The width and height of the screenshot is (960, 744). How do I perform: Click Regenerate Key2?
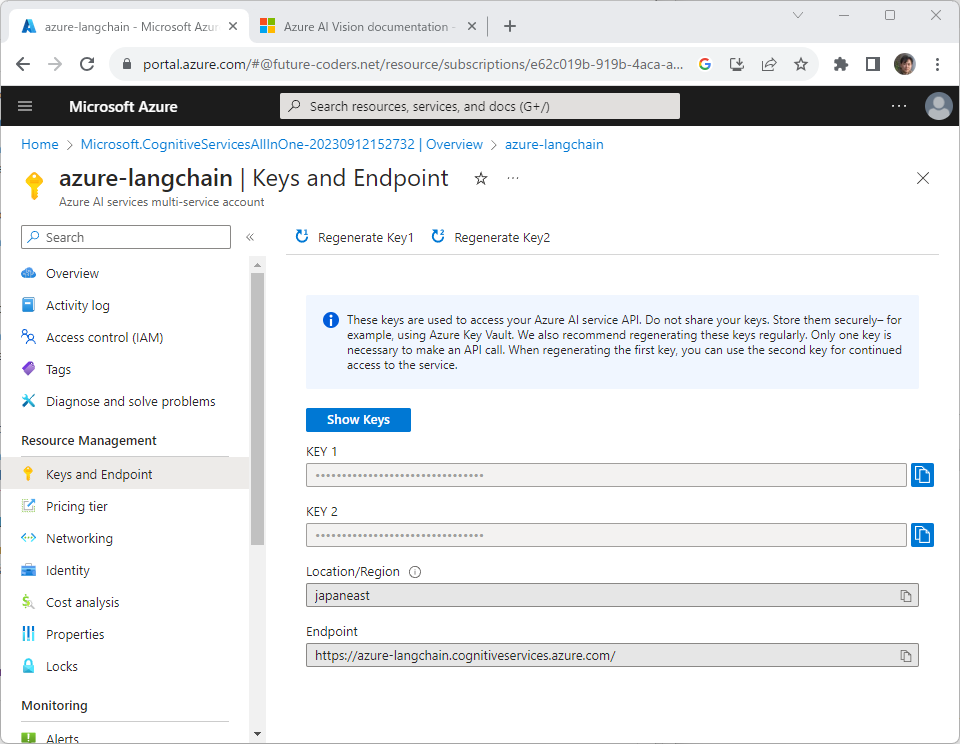490,238
